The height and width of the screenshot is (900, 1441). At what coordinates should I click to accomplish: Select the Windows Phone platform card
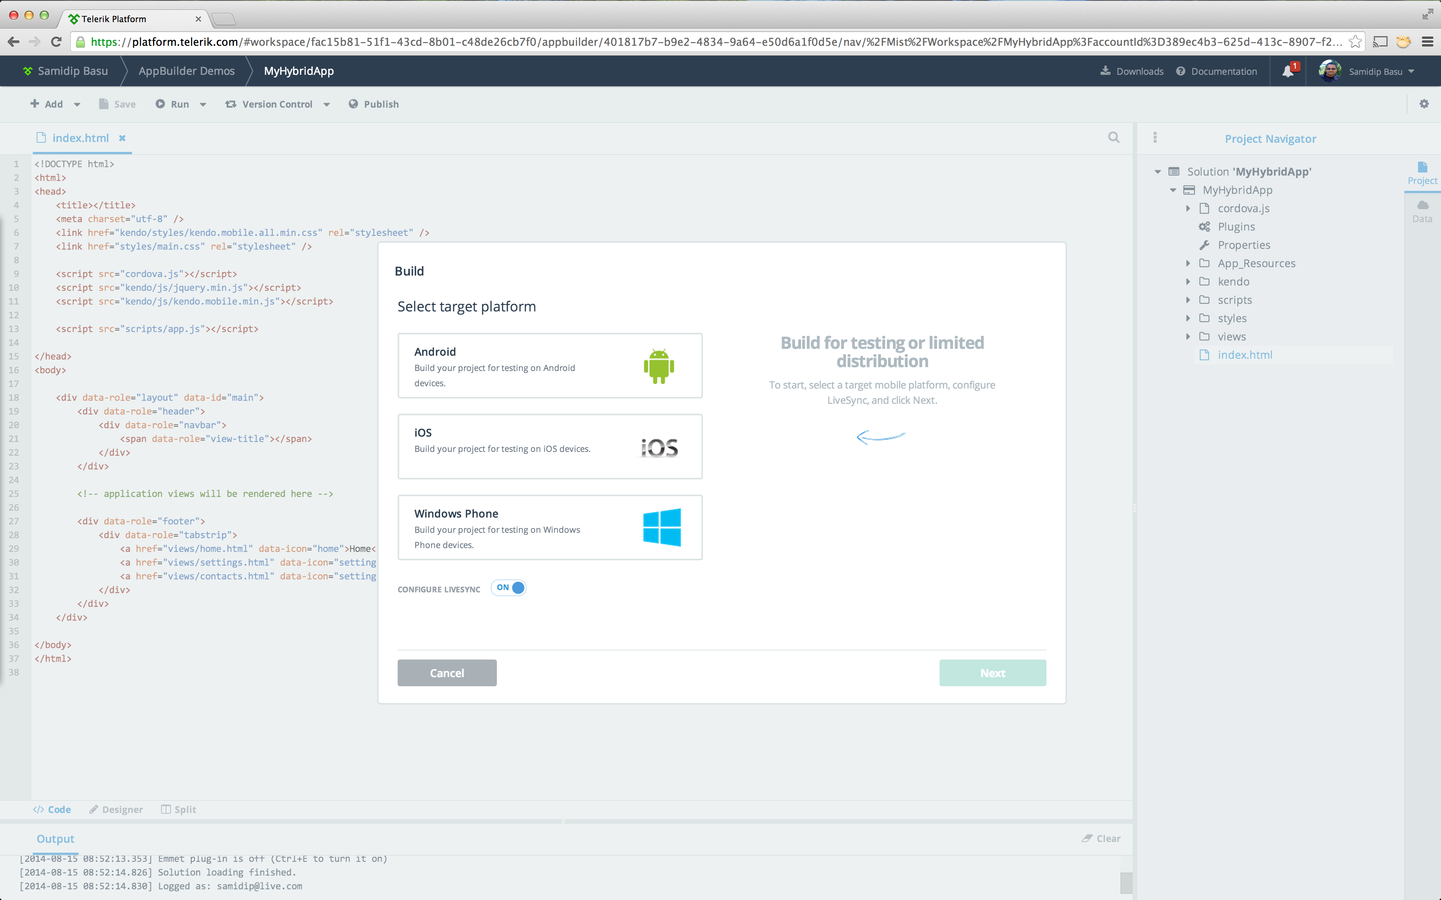(x=550, y=528)
